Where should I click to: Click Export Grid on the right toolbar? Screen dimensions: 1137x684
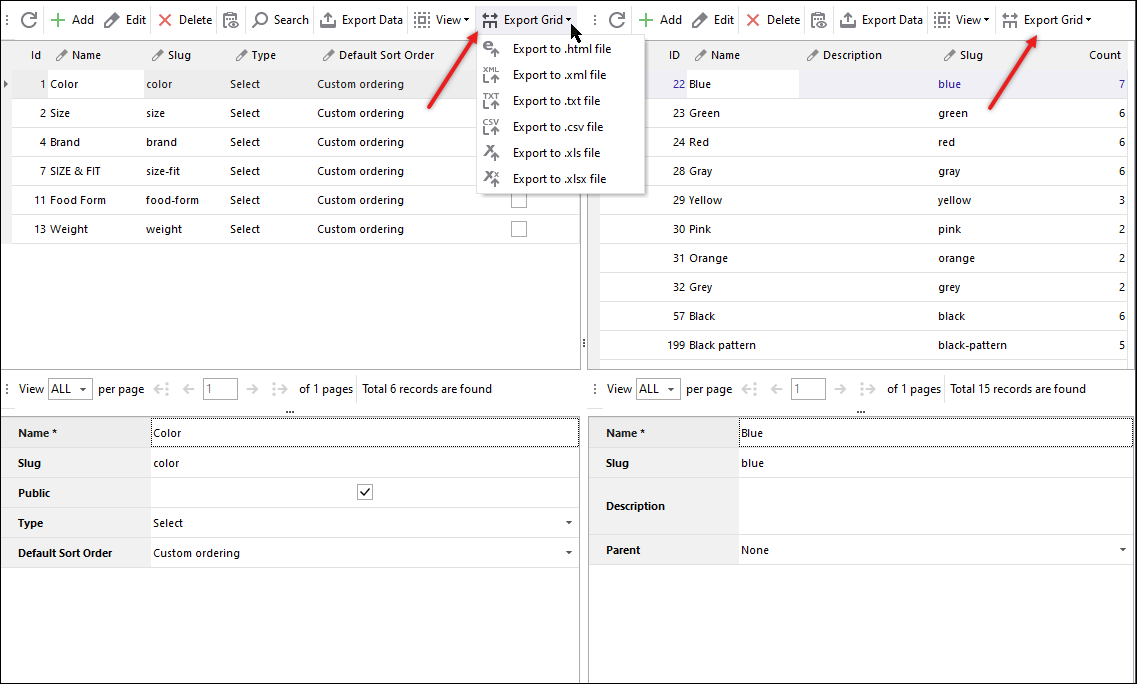[1046, 19]
